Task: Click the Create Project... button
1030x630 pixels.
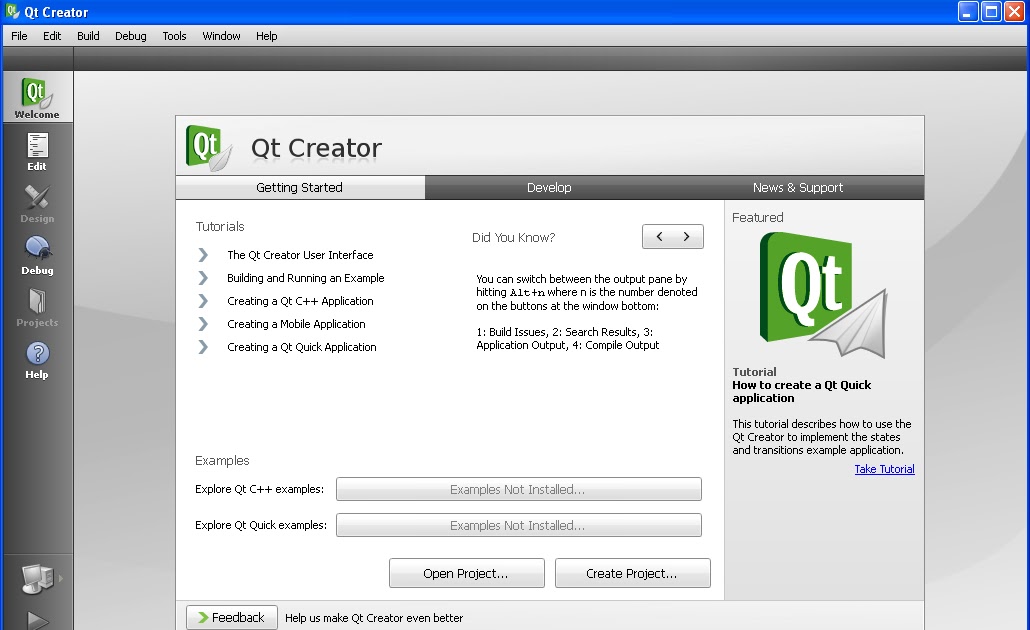Action: pyautogui.click(x=632, y=574)
